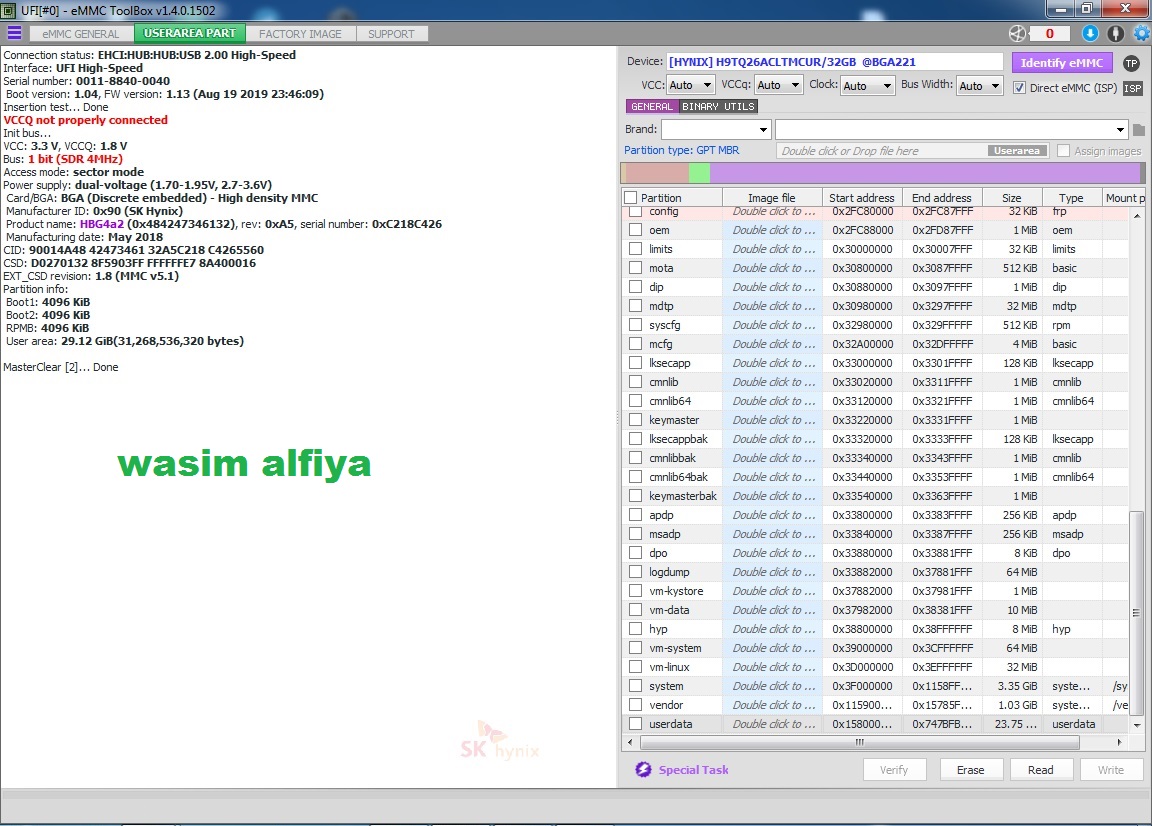
Task: Open the Brand dropdown list
Action: tap(716, 129)
